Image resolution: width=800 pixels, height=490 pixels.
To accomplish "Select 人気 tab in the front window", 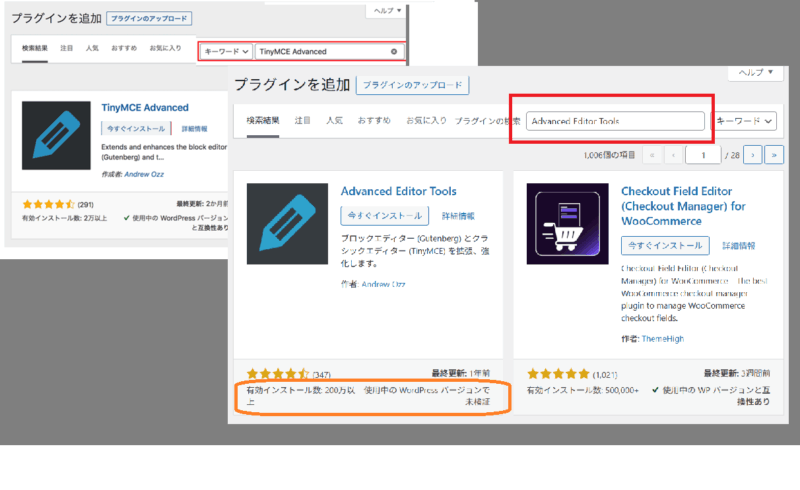I will click(x=335, y=121).
